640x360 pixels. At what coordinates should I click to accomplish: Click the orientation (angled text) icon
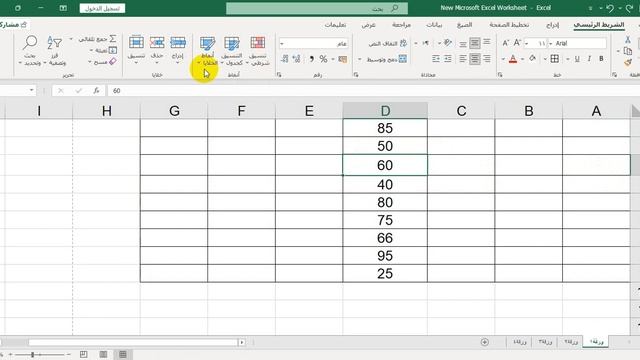(x=448, y=42)
